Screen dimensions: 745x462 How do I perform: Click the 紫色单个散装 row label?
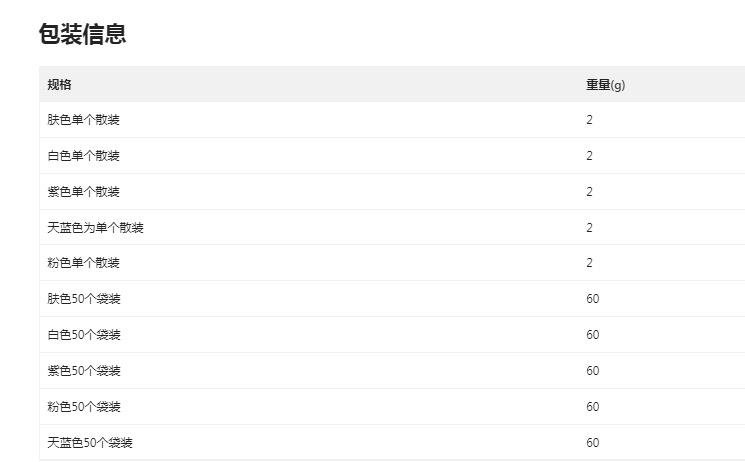(84, 192)
